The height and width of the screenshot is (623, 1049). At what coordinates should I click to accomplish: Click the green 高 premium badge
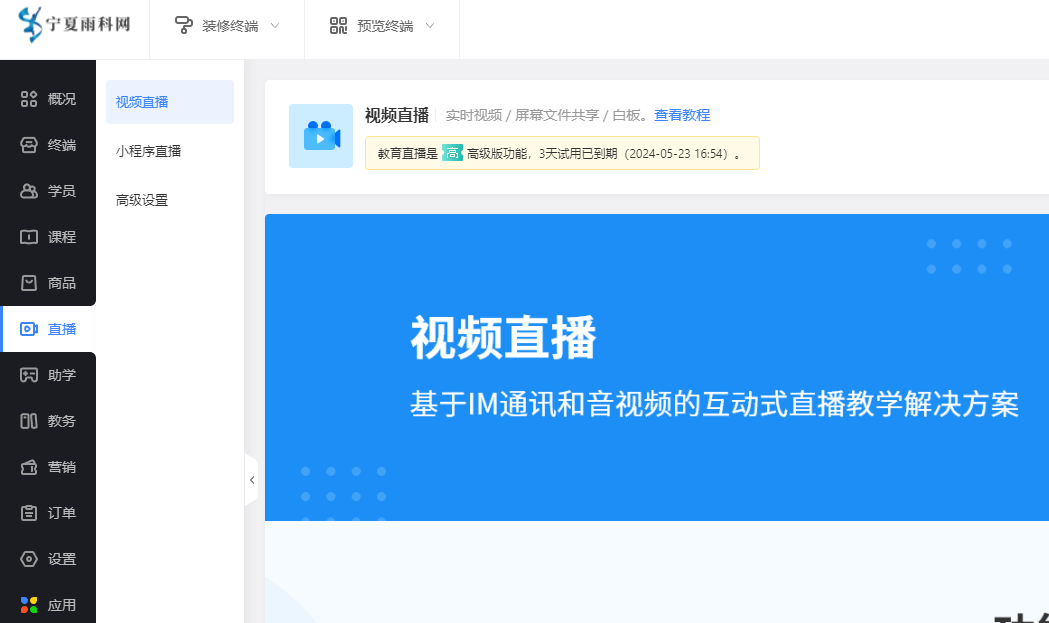point(452,153)
